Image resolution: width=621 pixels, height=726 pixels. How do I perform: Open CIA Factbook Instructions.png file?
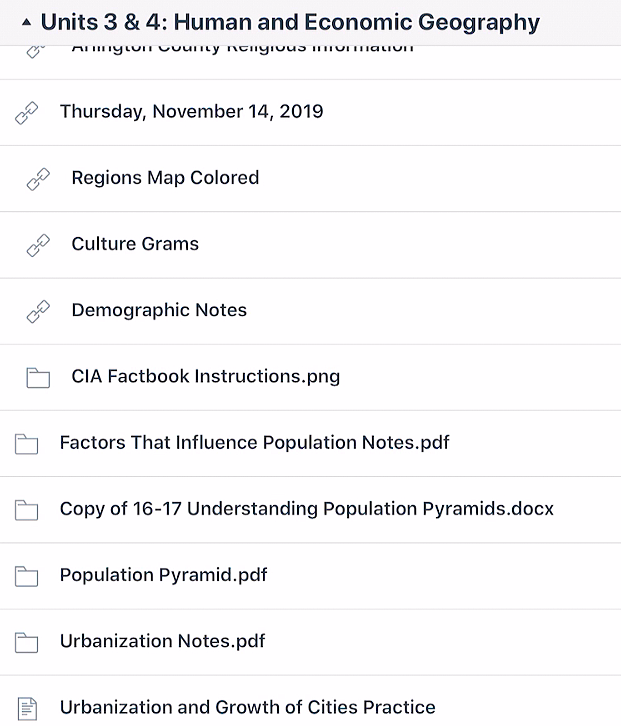point(206,376)
